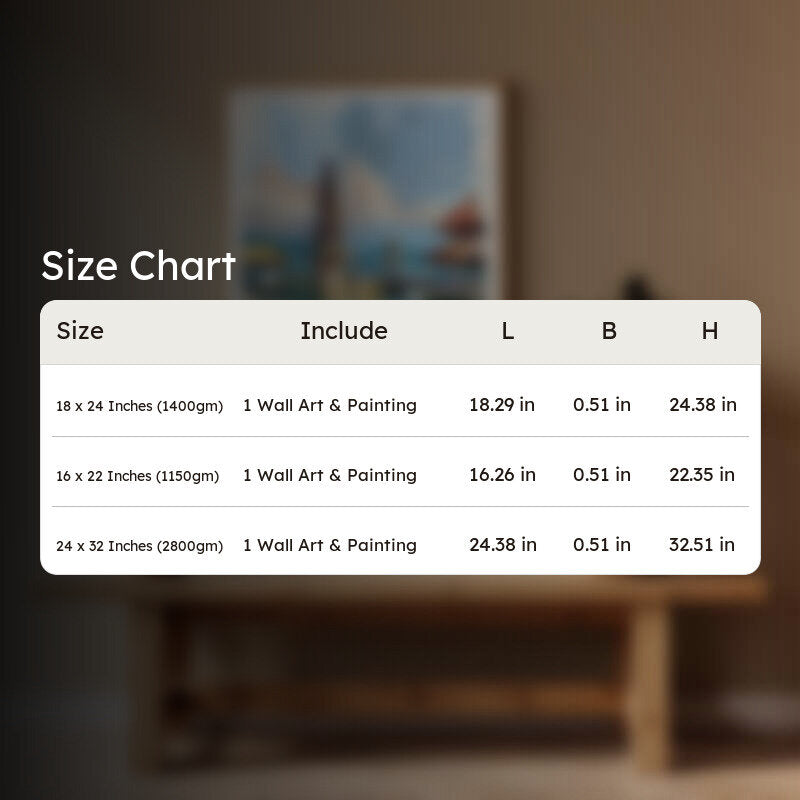This screenshot has width=800, height=800.
Task: Click the 24.38 in height value in first row
Action: 703,405
